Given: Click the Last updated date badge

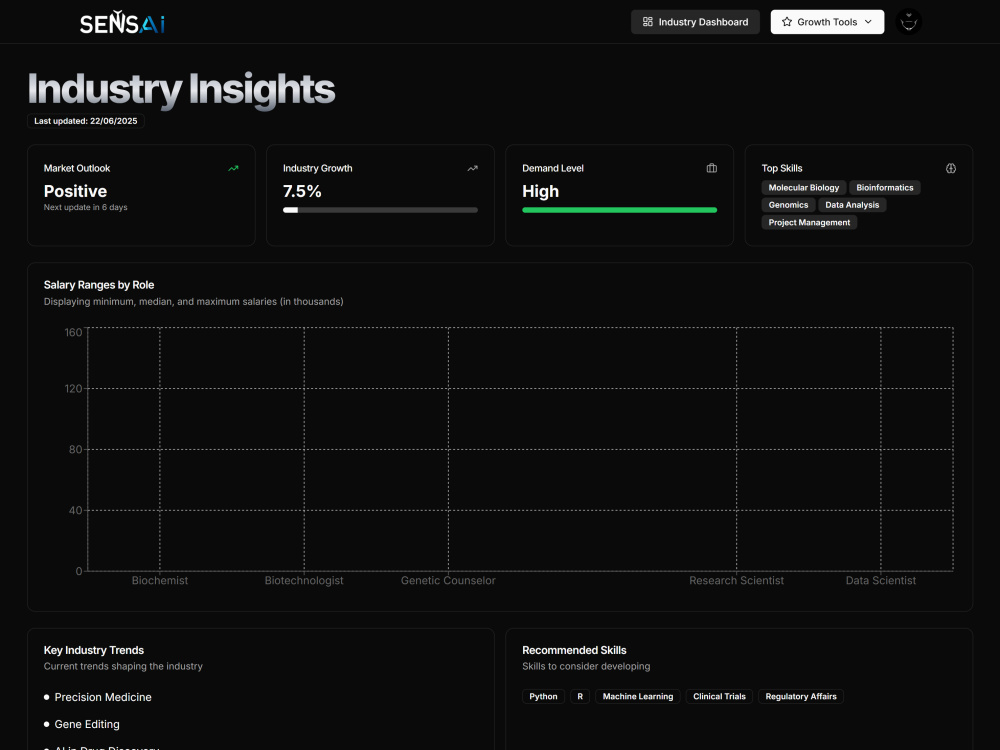Looking at the screenshot, I should (x=85, y=121).
